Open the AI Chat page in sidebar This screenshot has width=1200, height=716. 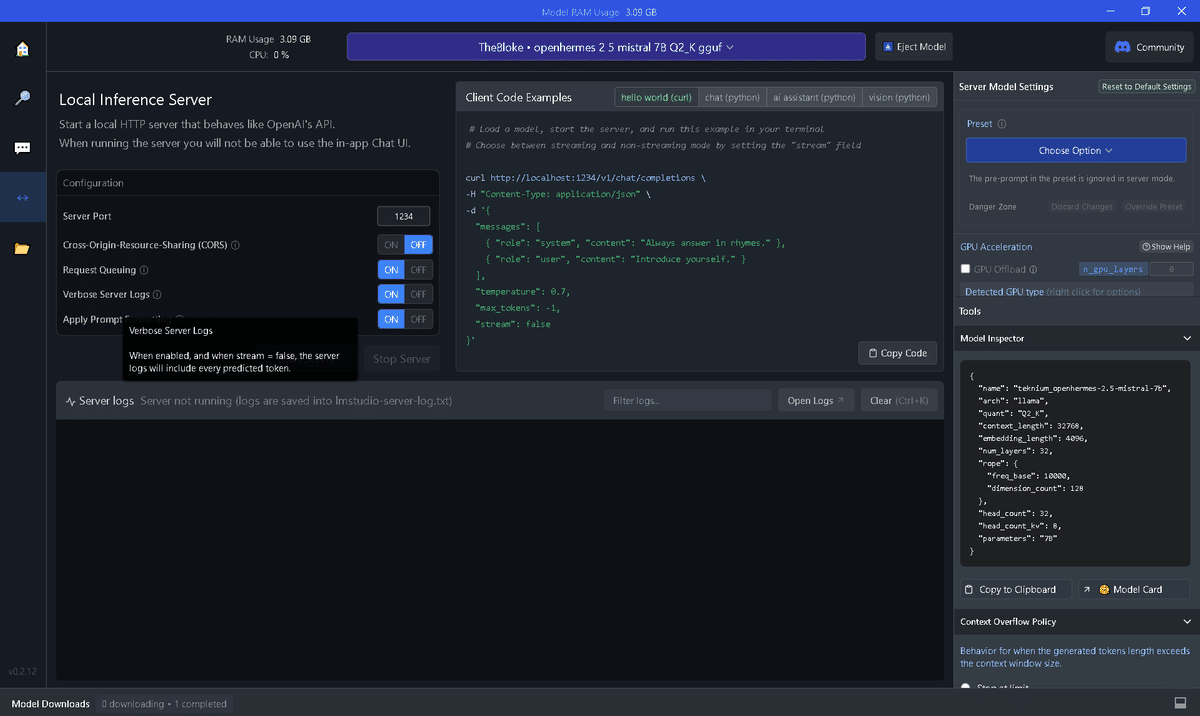22,148
